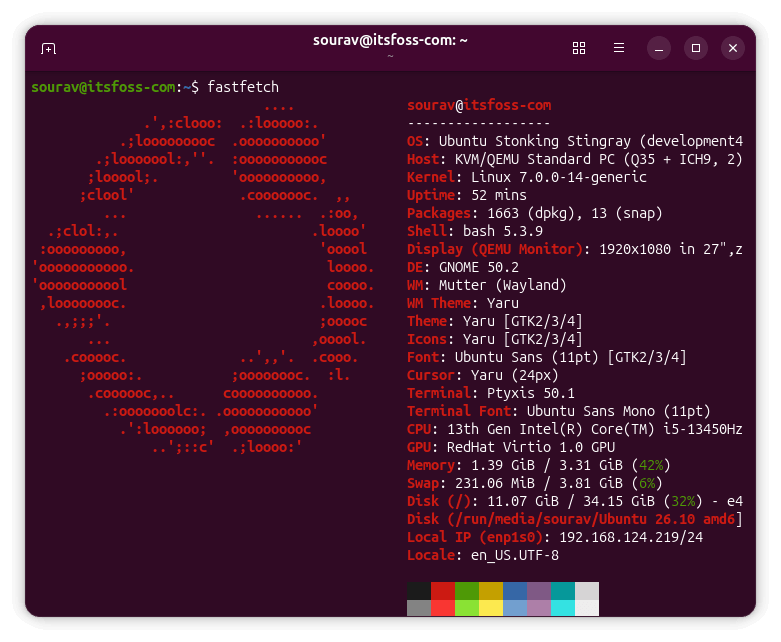Click the Theme: Yaru [GTK2/3/4] line
The height and width of the screenshot is (642, 781).
tap(495, 321)
